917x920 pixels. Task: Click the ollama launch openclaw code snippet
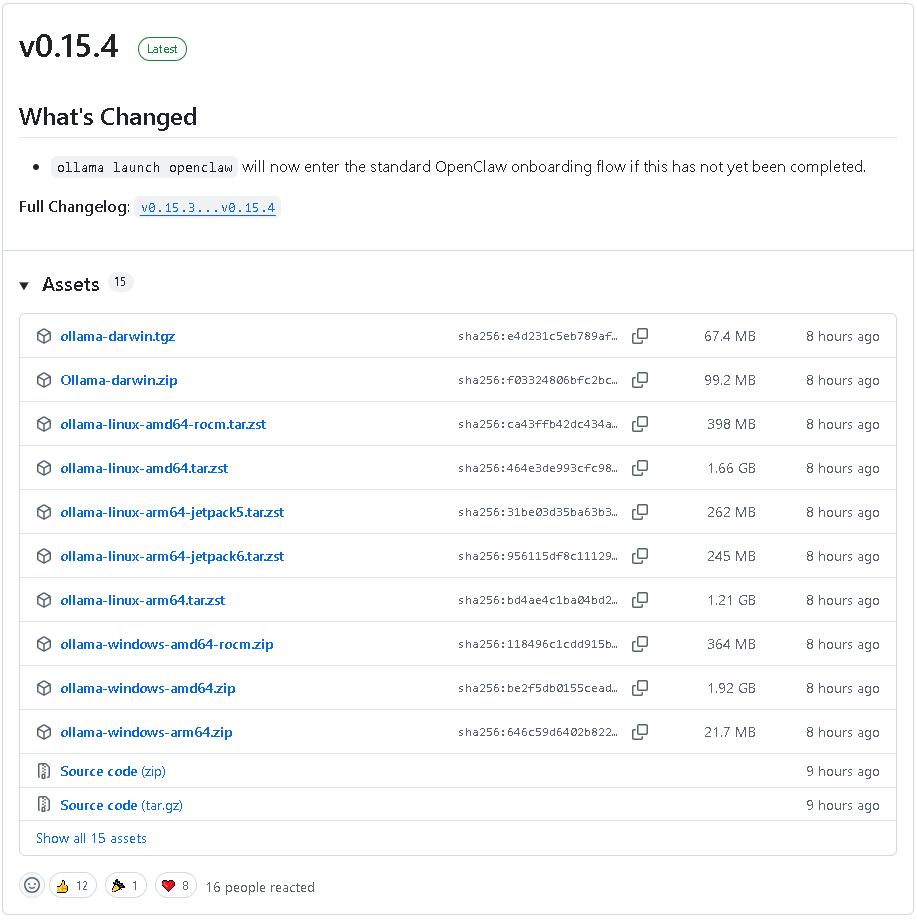(144, 167)
